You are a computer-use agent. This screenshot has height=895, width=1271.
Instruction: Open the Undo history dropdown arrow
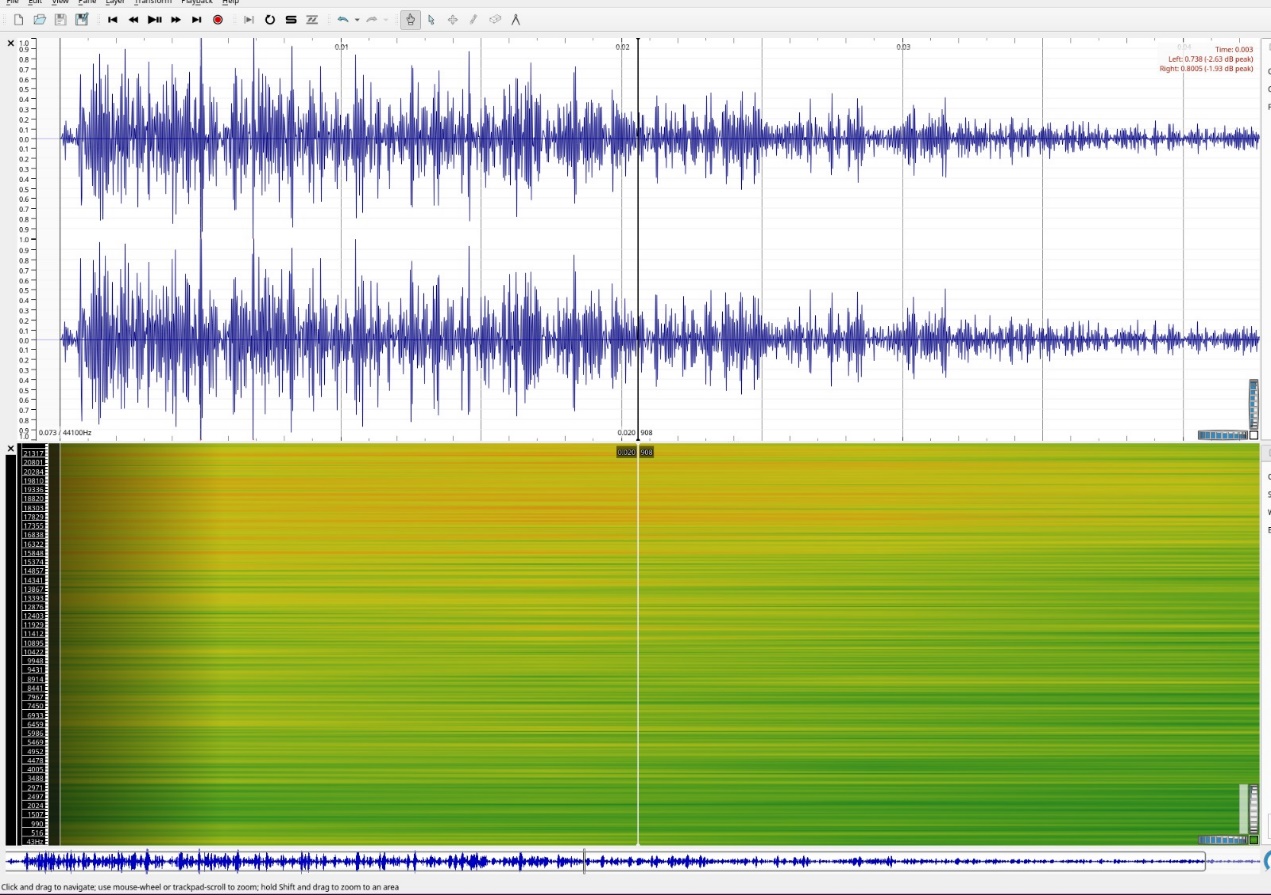(x=357, y=20)
